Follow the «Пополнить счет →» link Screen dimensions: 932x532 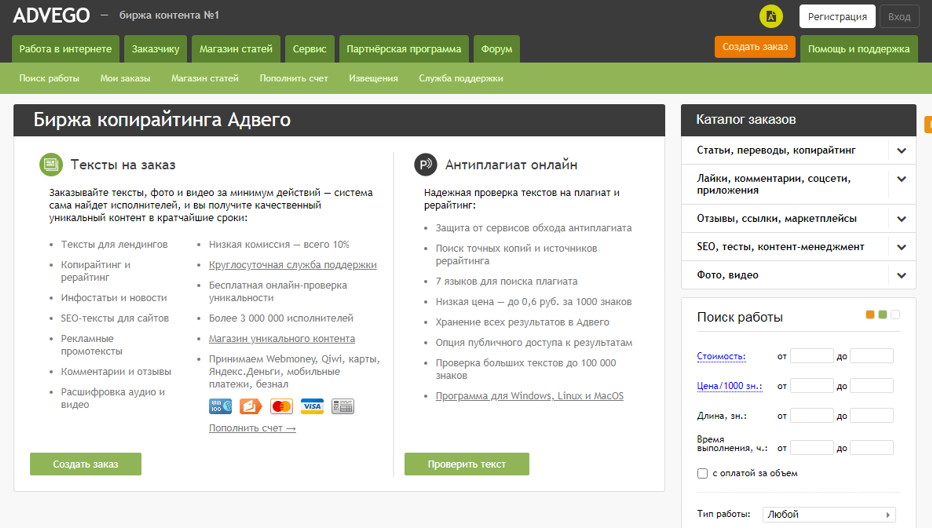tap(252, 428)
